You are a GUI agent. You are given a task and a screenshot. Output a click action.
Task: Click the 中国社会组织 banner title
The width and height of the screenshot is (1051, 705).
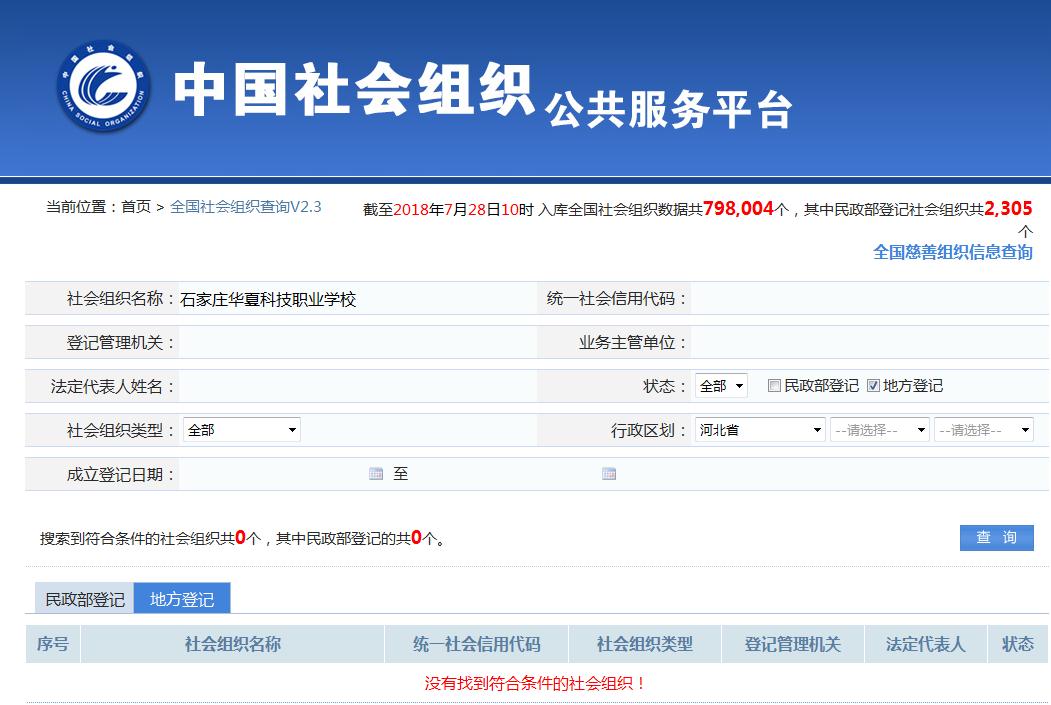click(x=354, y=89)
